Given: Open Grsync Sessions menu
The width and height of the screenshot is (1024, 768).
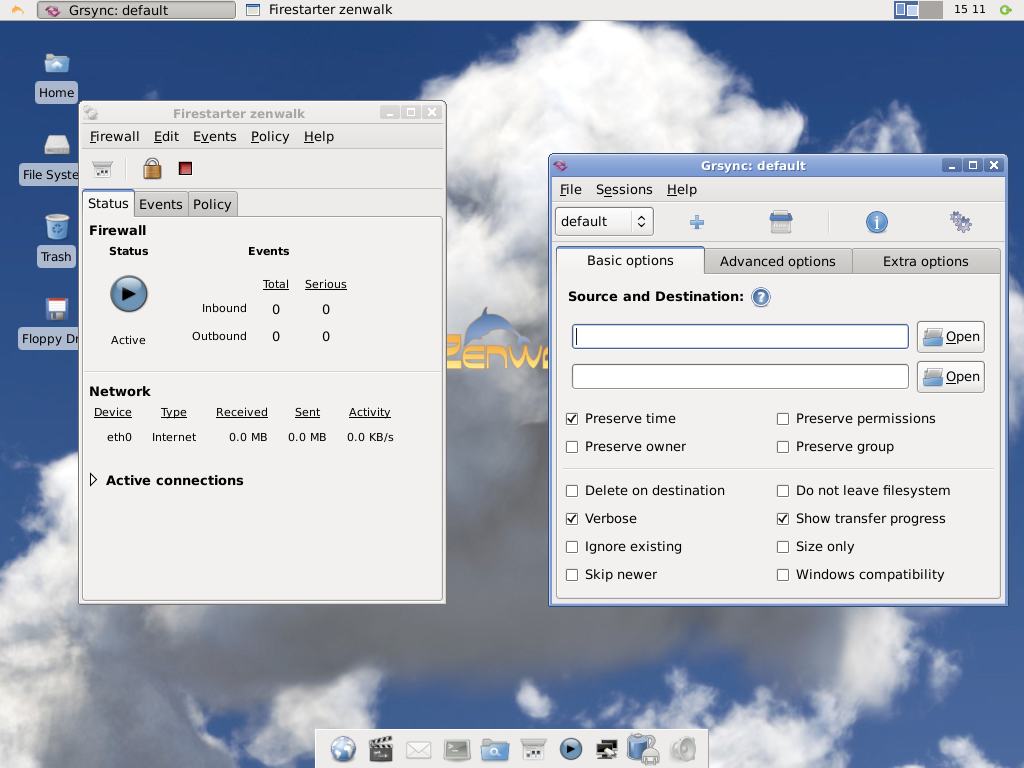Looking at the screenshot, I should point(624,189).
